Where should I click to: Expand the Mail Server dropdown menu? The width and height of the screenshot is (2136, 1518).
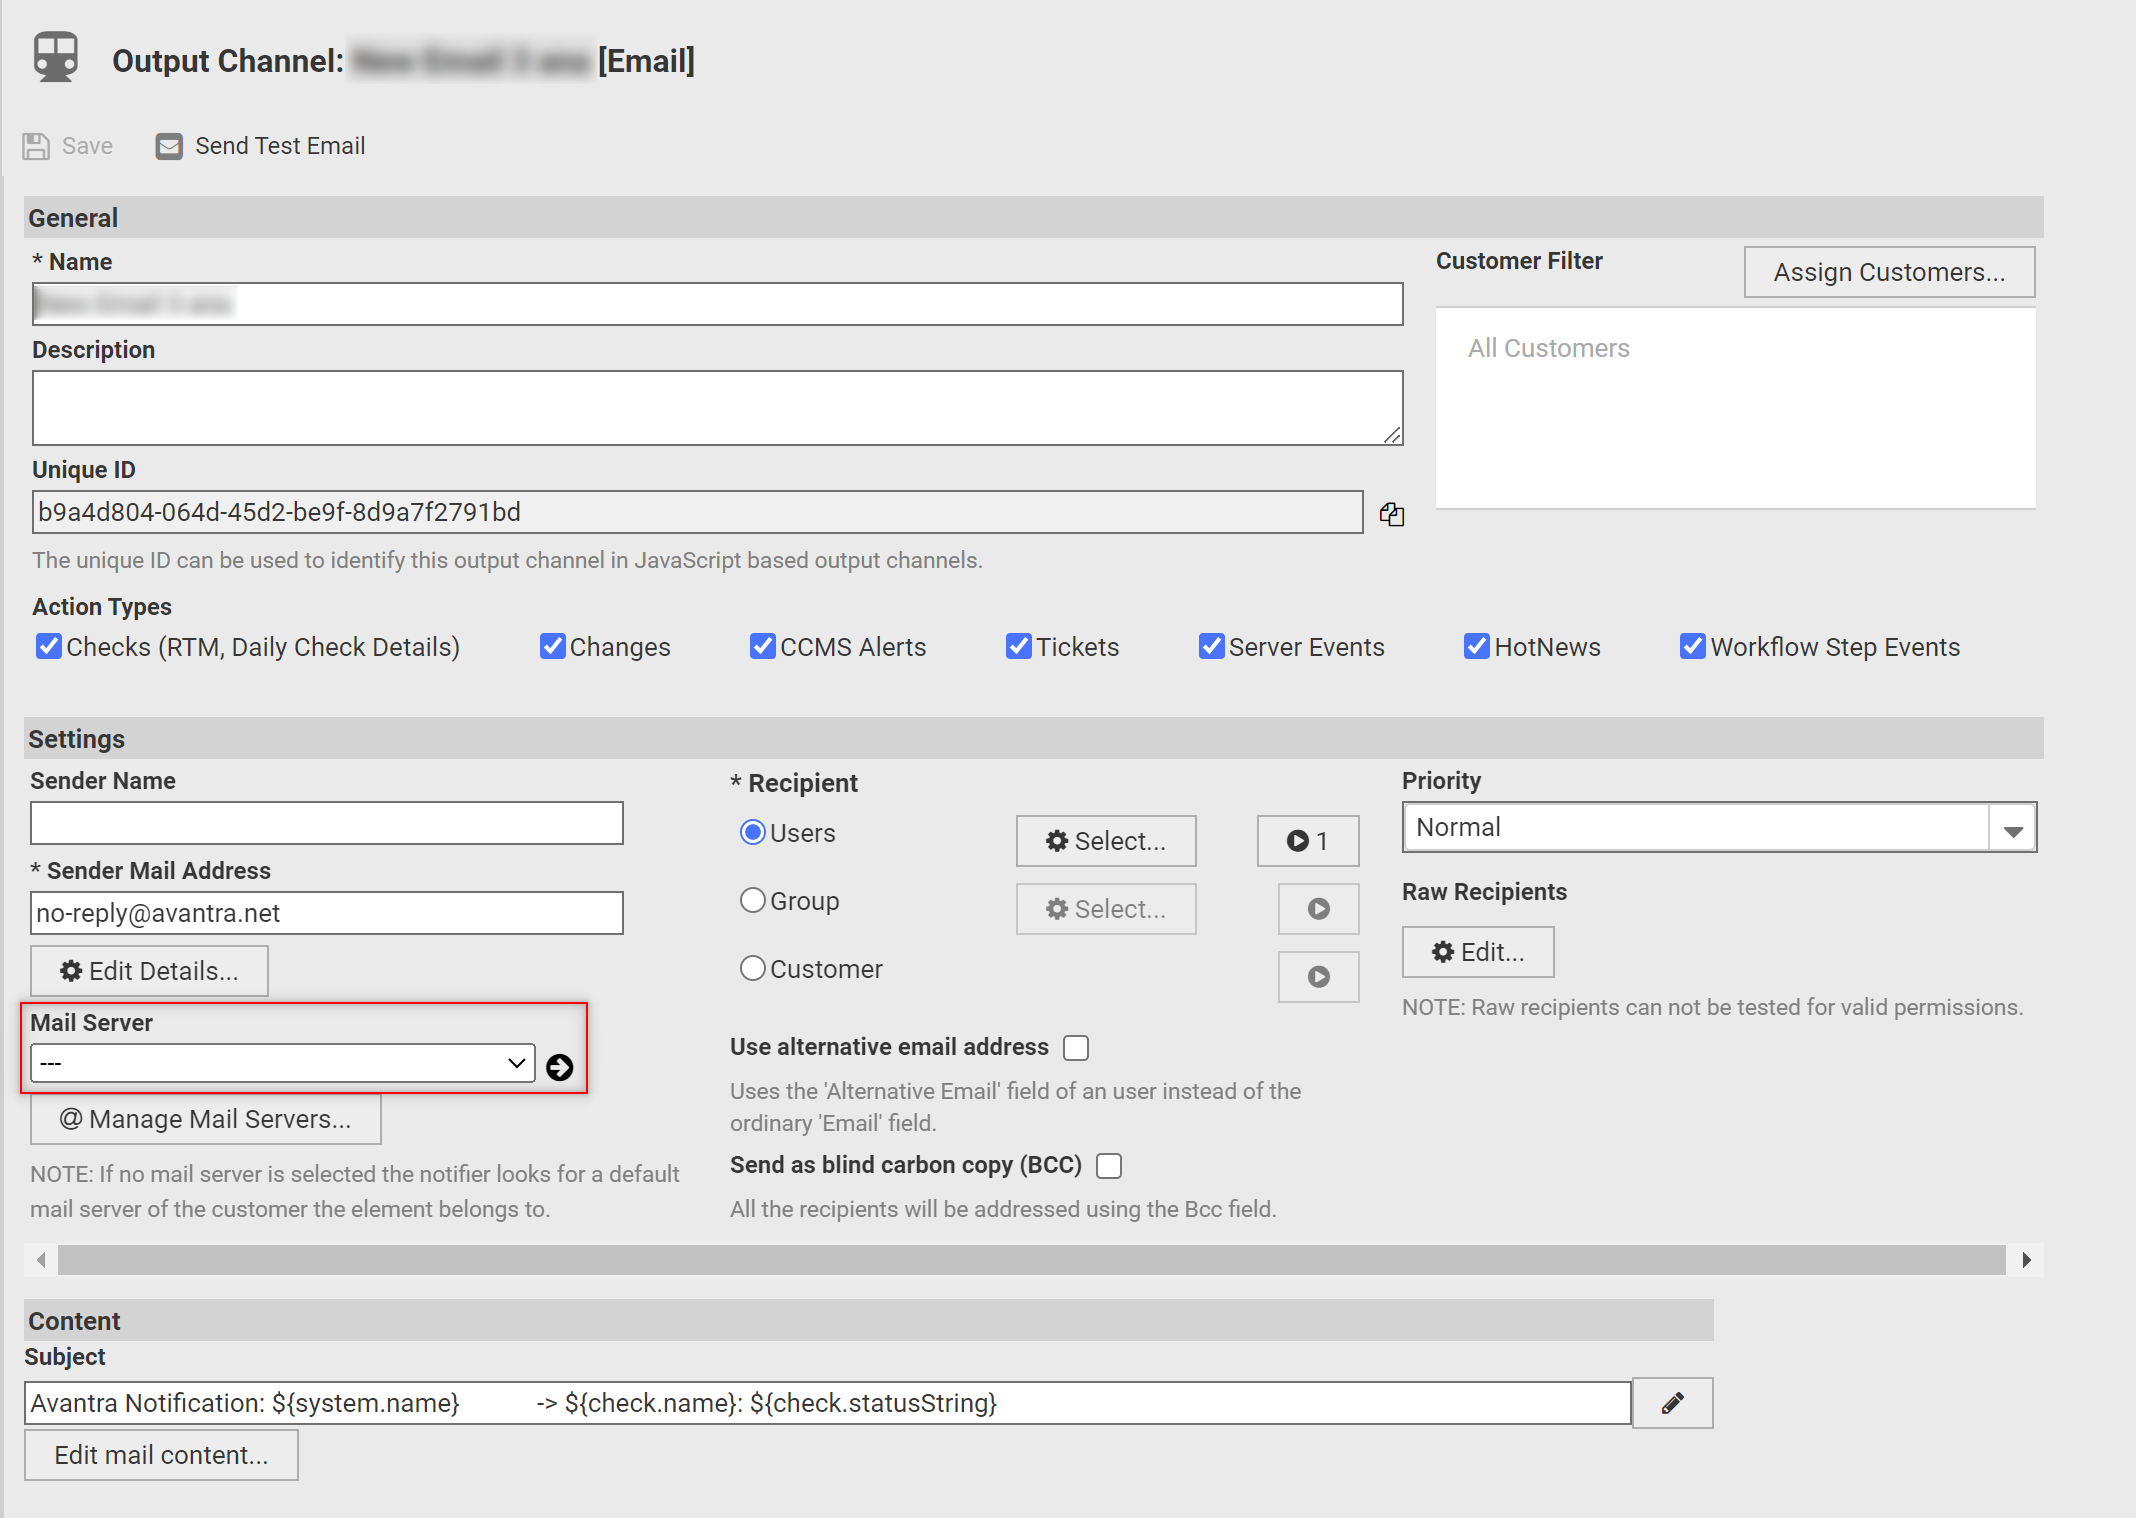click(281, 1066)
